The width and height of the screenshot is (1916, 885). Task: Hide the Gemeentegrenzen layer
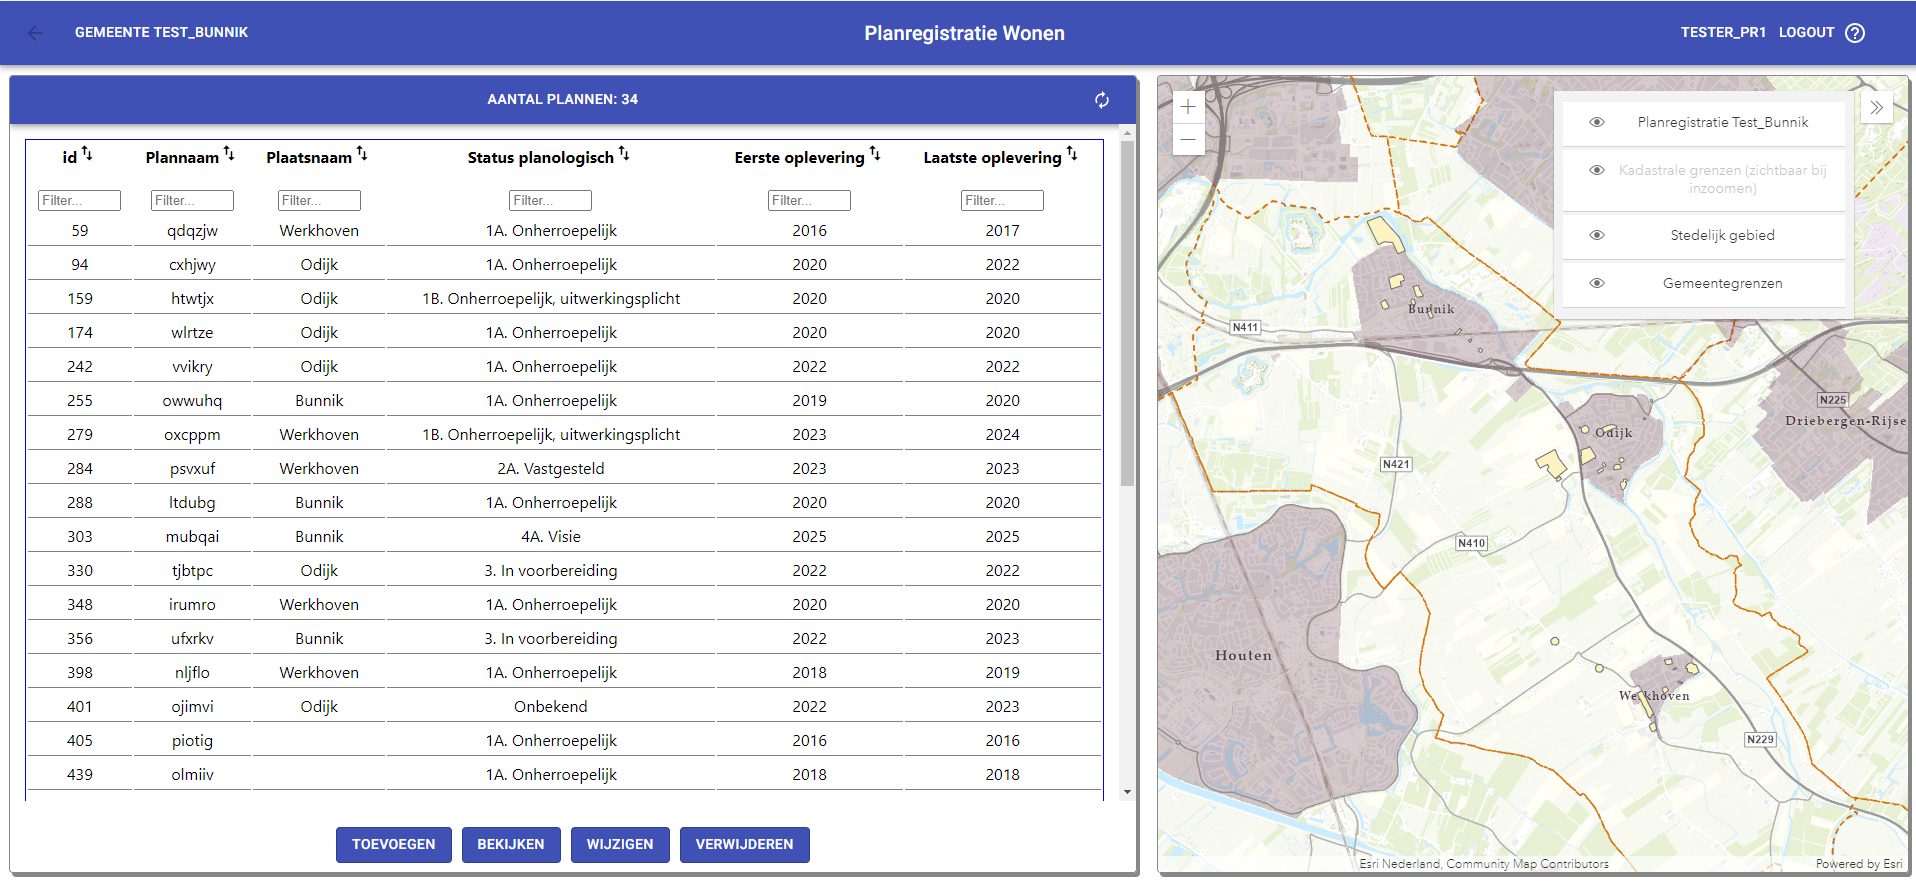coord(1597,284)
